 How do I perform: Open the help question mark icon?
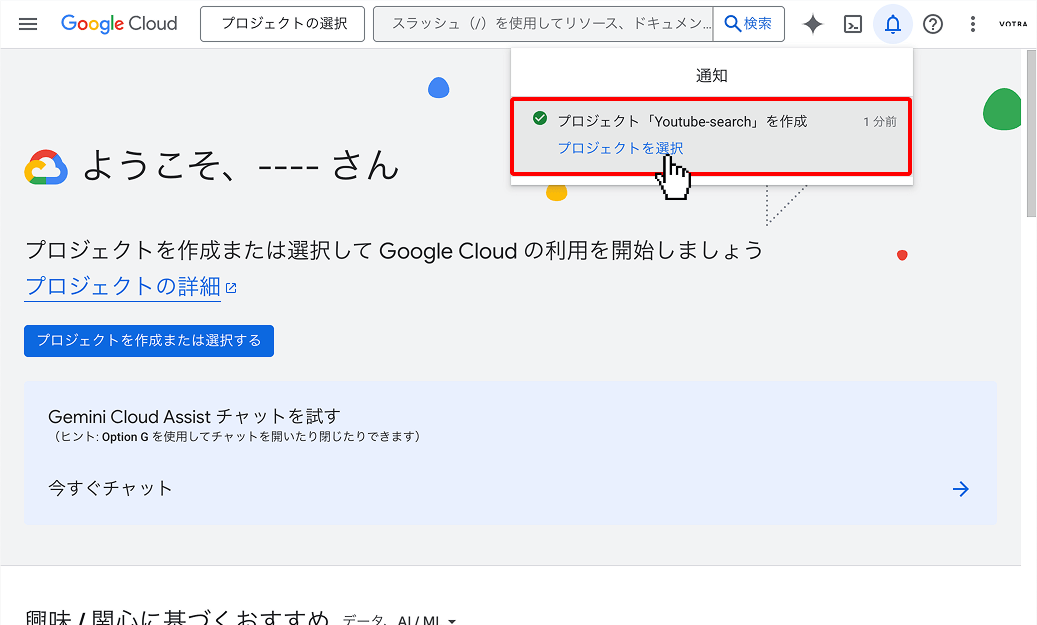pos(933,24)
